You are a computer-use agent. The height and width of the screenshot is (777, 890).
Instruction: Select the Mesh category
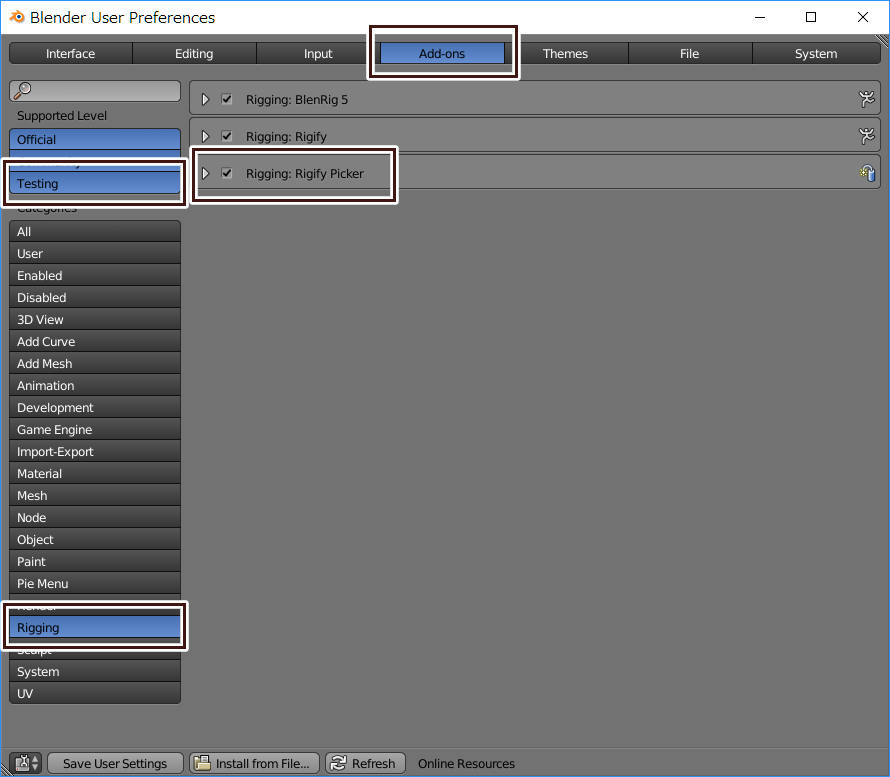(95, 495)
